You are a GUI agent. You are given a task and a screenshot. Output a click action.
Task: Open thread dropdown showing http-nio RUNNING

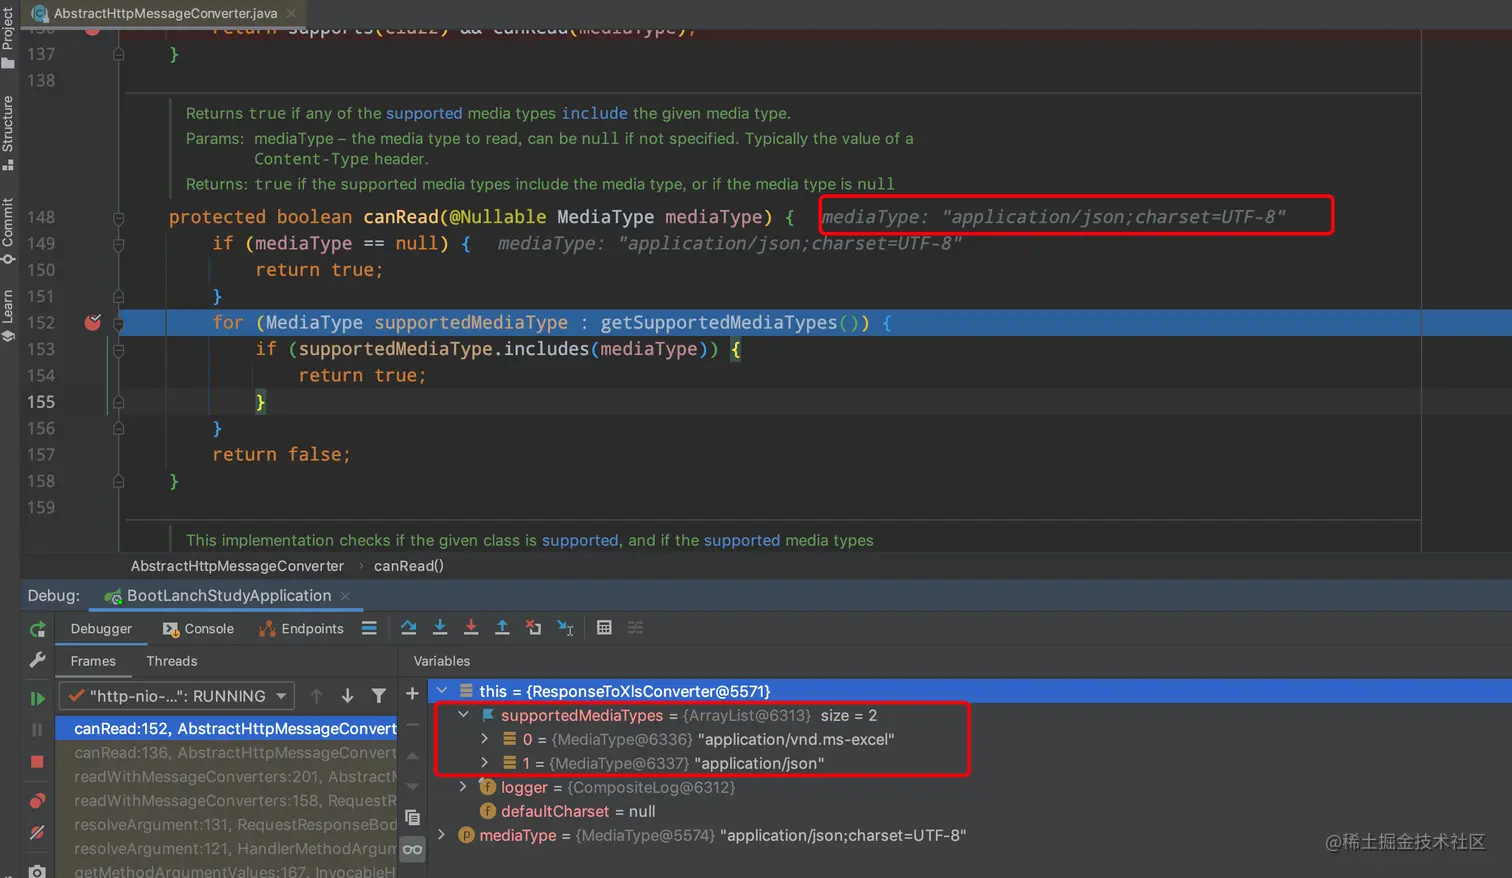click(x=177, y=696)
